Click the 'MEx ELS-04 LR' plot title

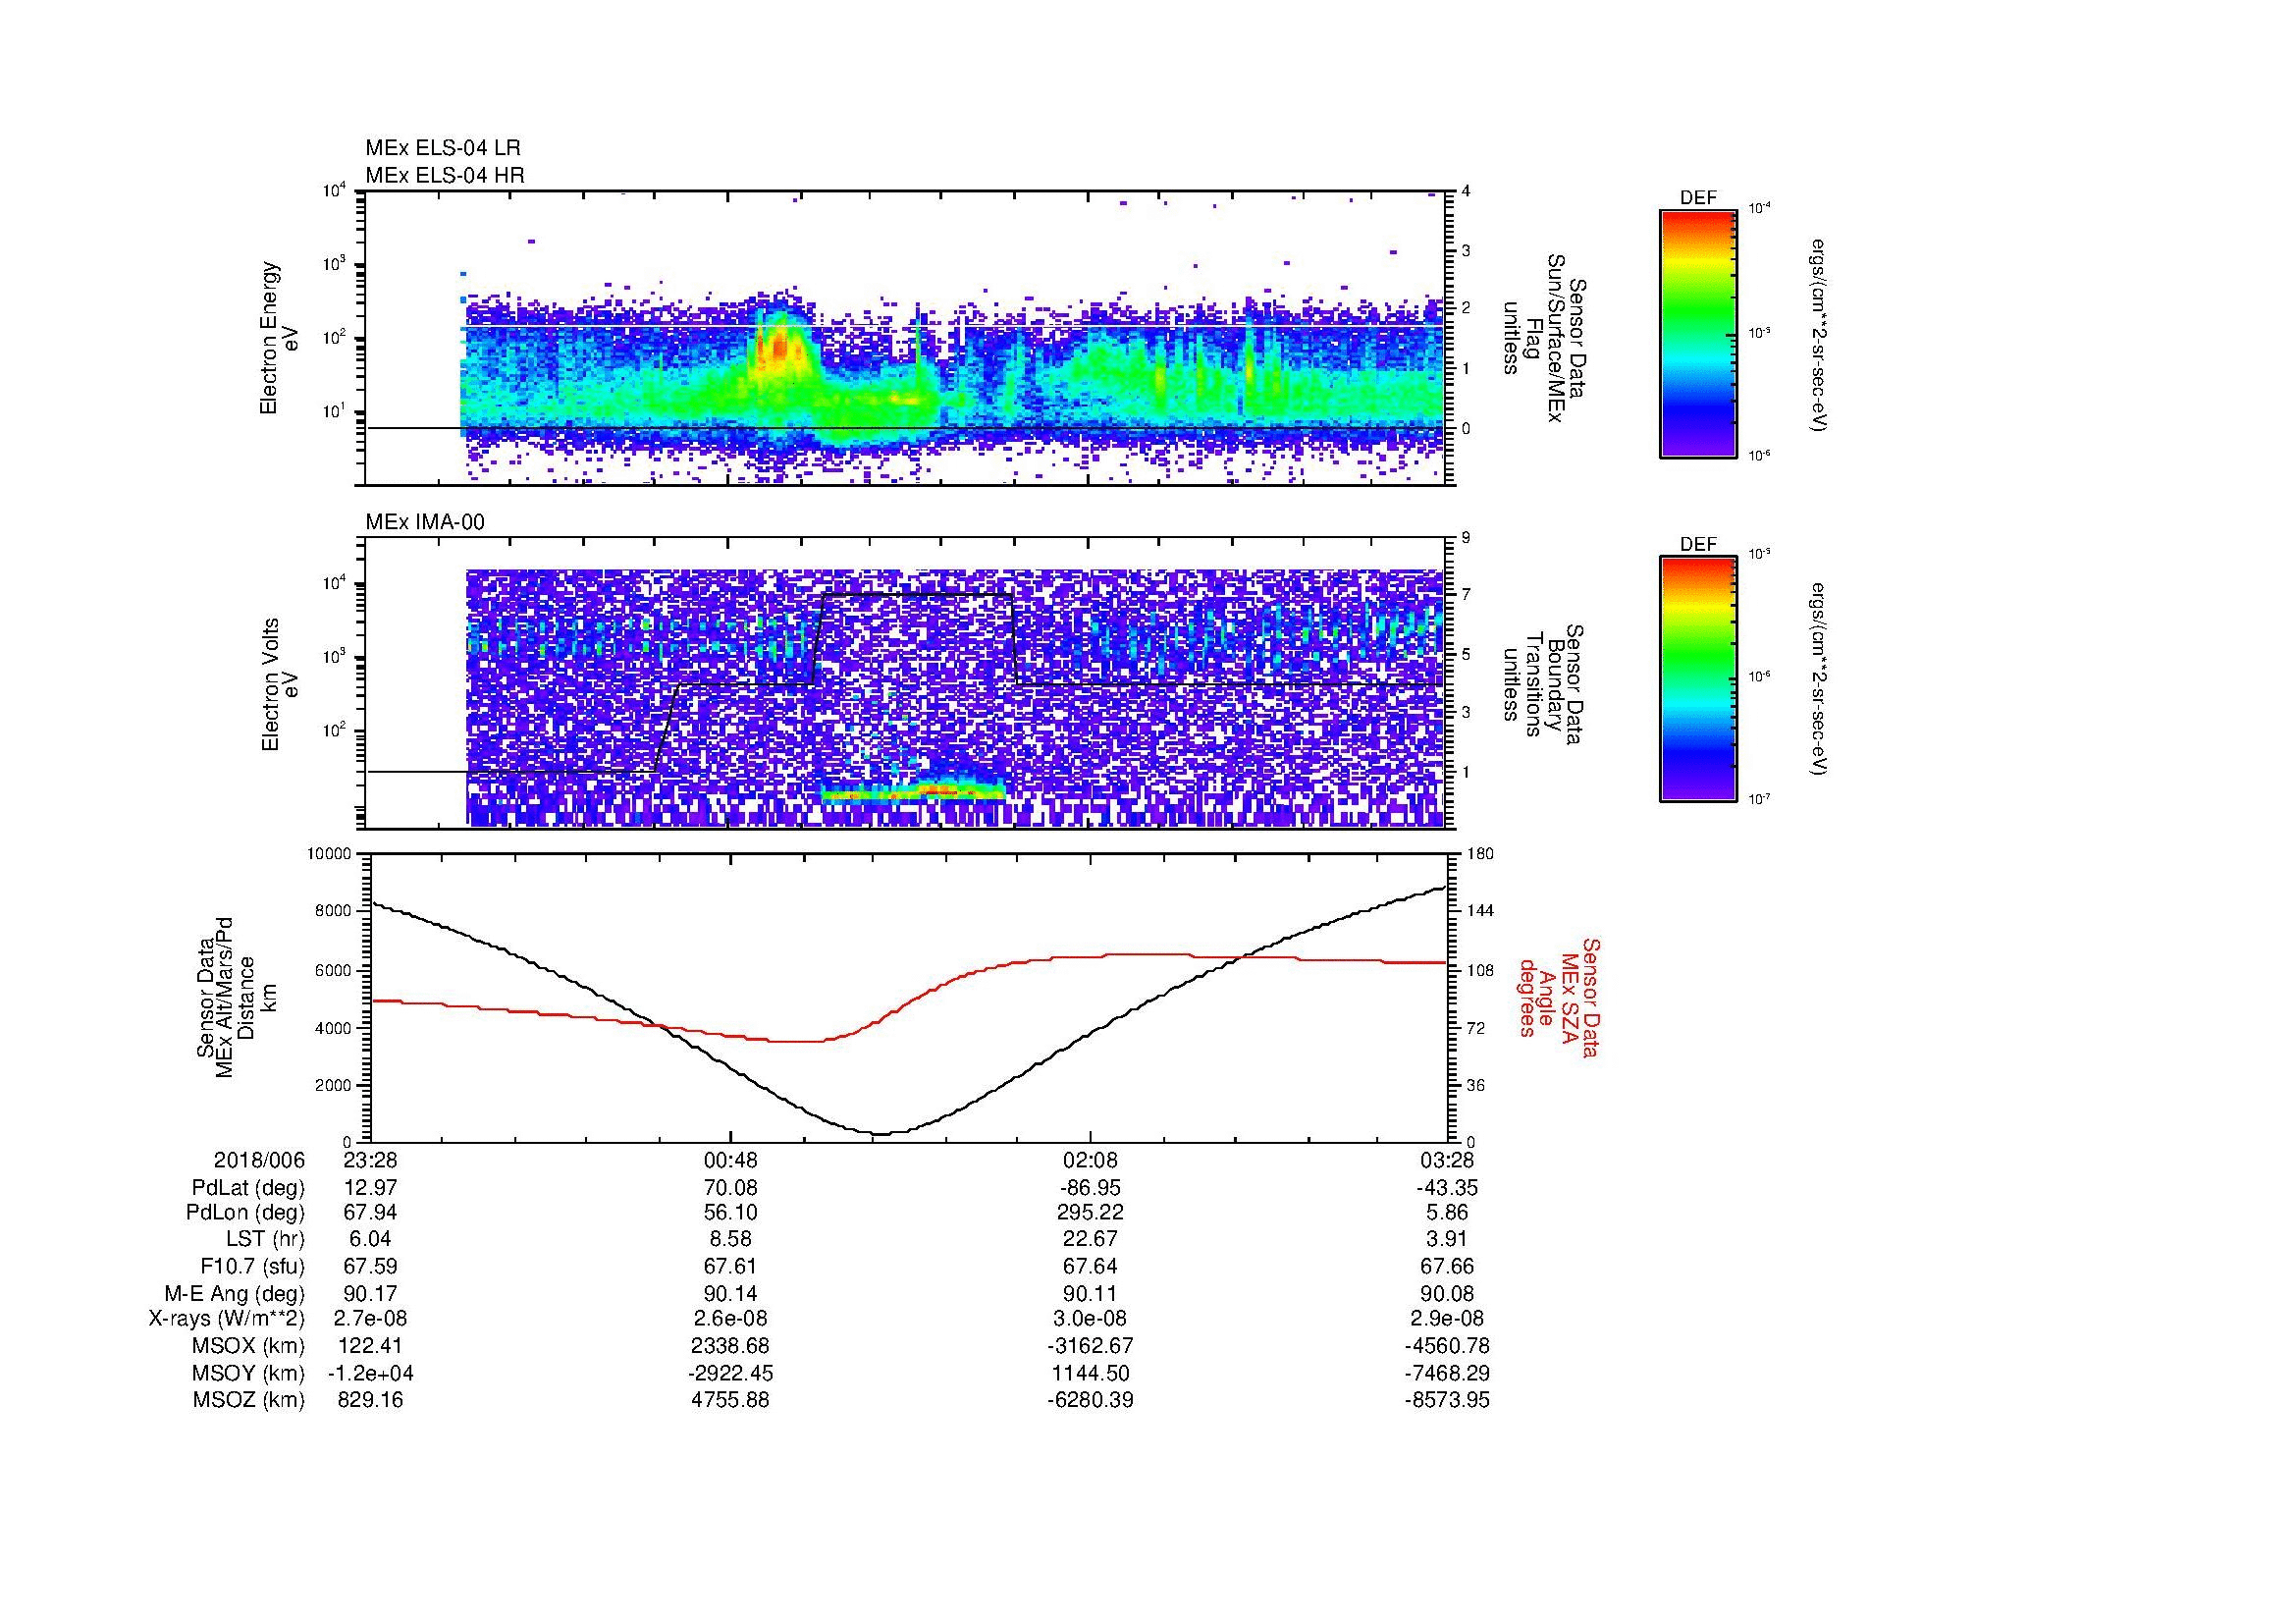tap(443, 148)
